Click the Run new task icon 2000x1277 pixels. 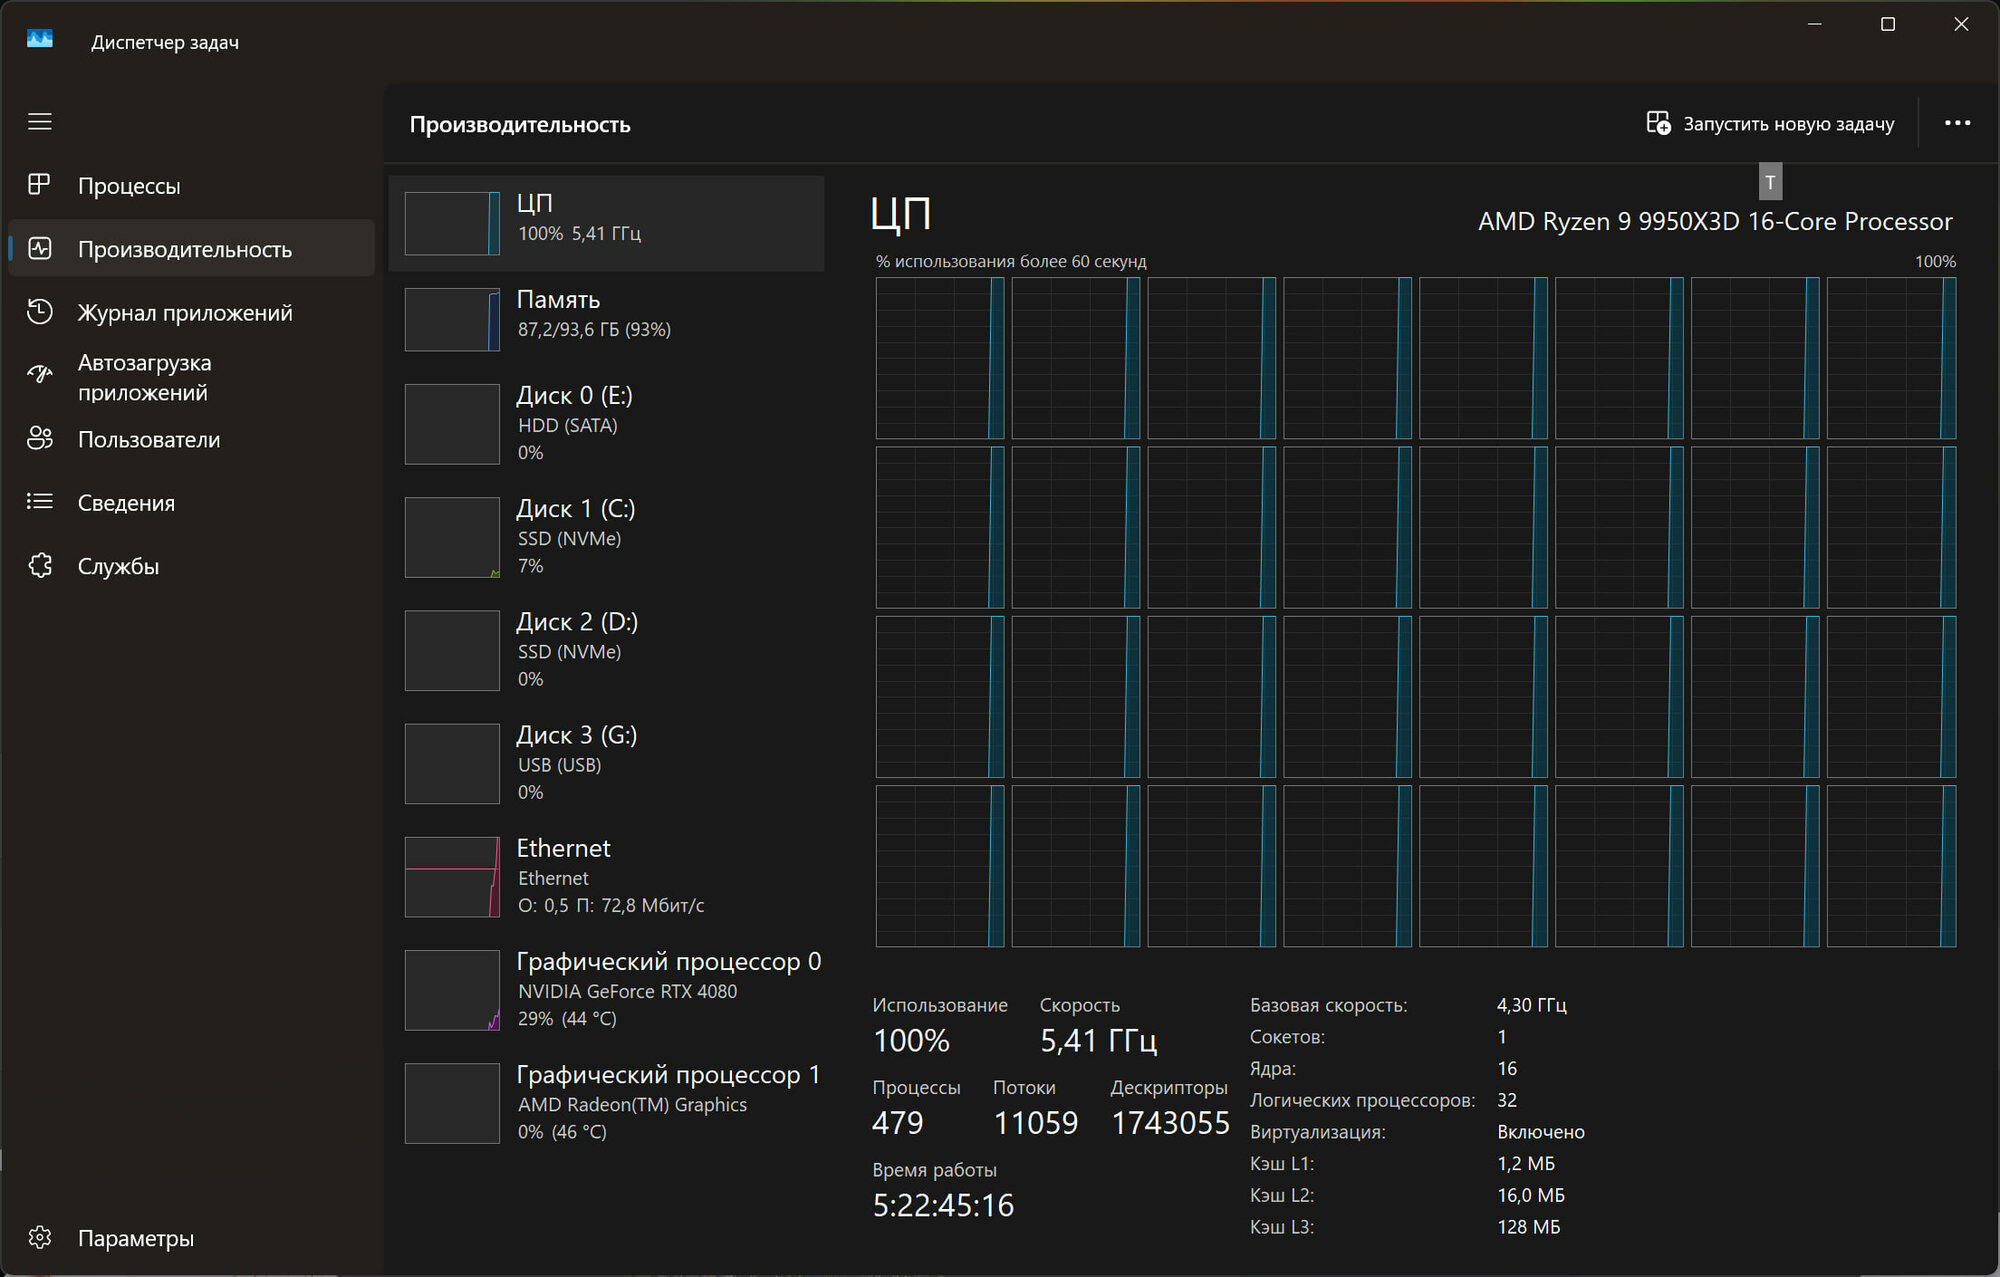click(1658, 123)
